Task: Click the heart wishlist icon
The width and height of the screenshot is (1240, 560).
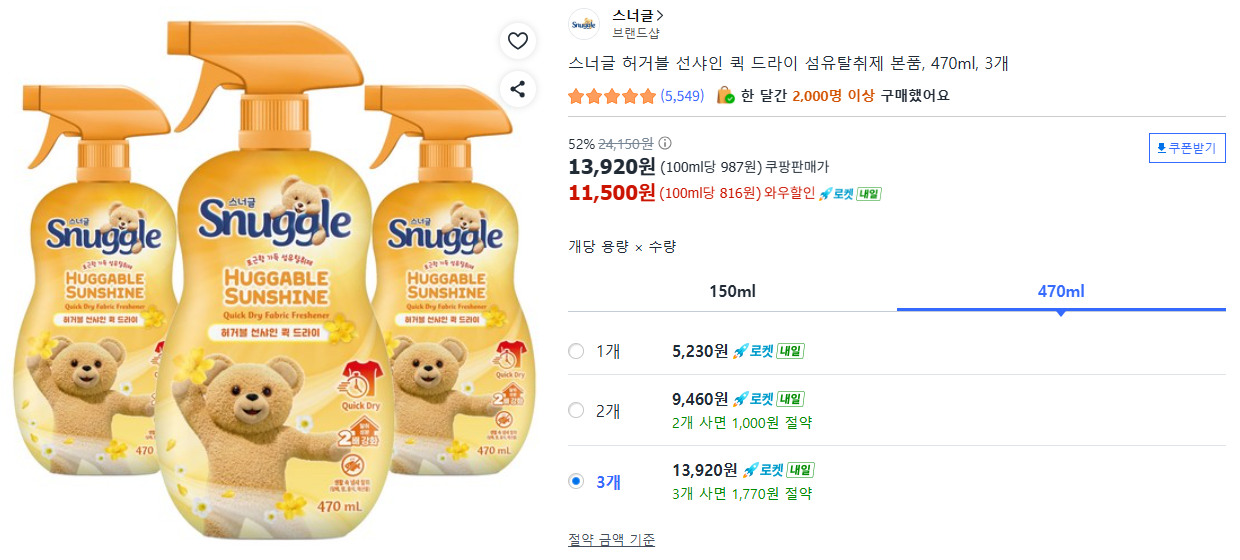Action: [518, 41]
